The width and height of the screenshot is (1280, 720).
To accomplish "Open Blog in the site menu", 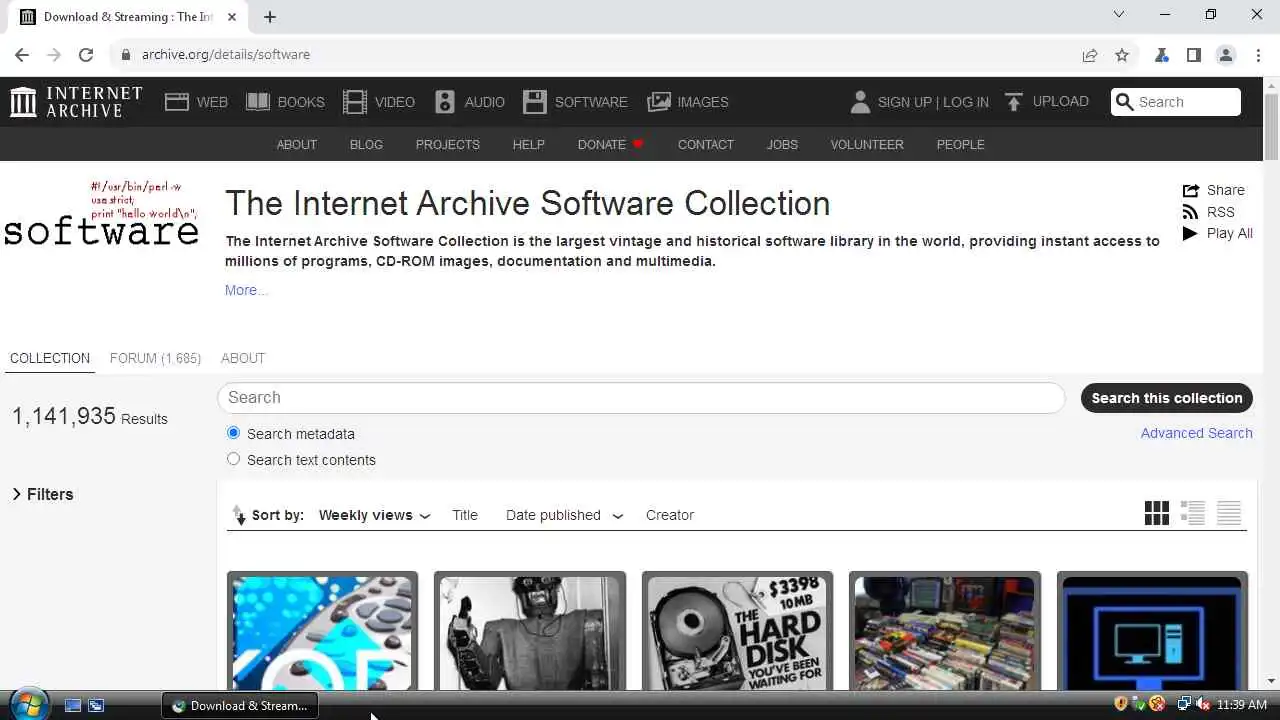I will (366, 144).
